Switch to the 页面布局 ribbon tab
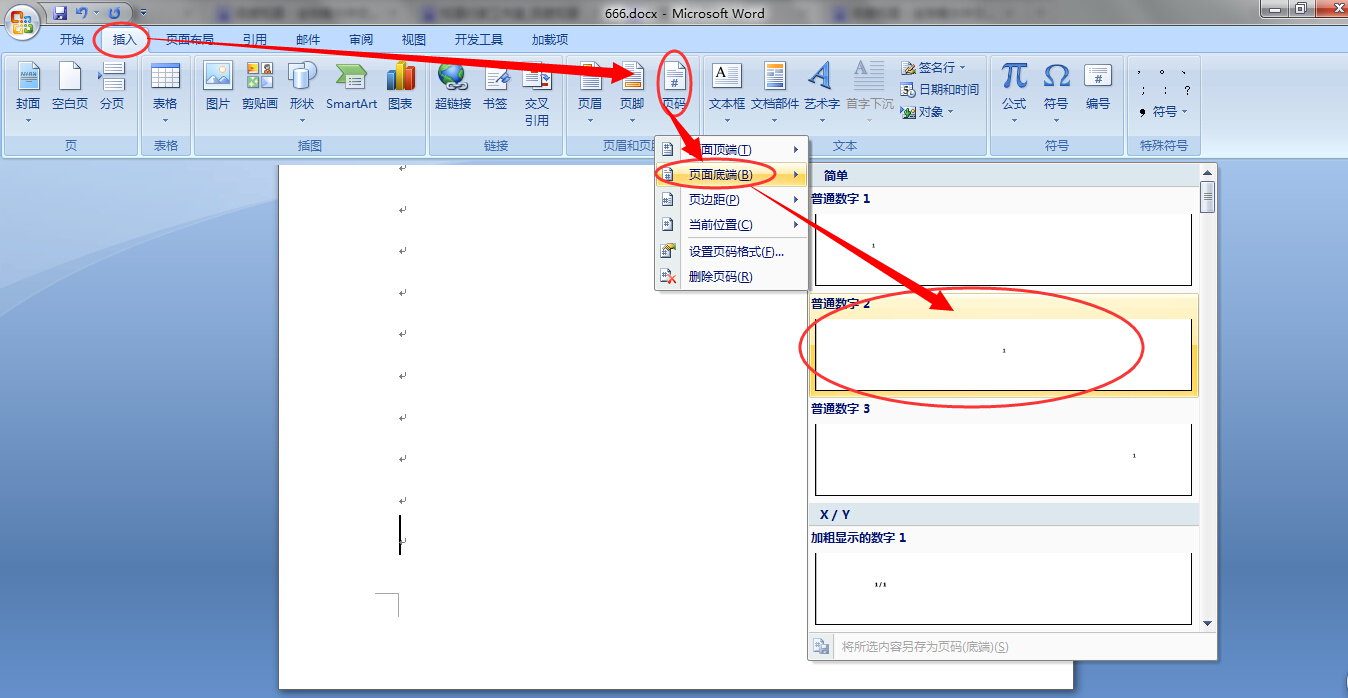The image size is (1348, 698). point(189,39)
